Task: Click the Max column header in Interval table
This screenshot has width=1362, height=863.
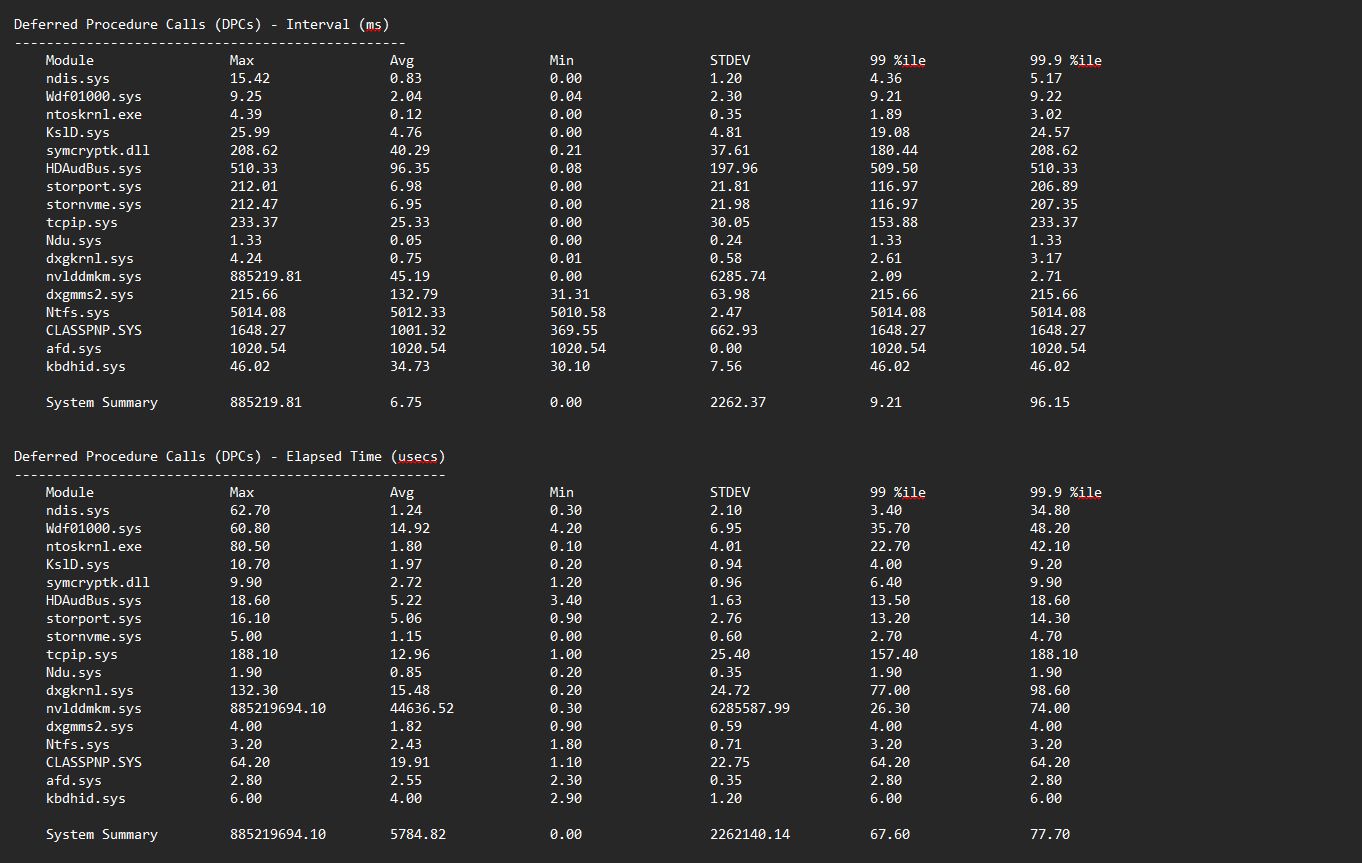Action: click(x=241, y=60)
